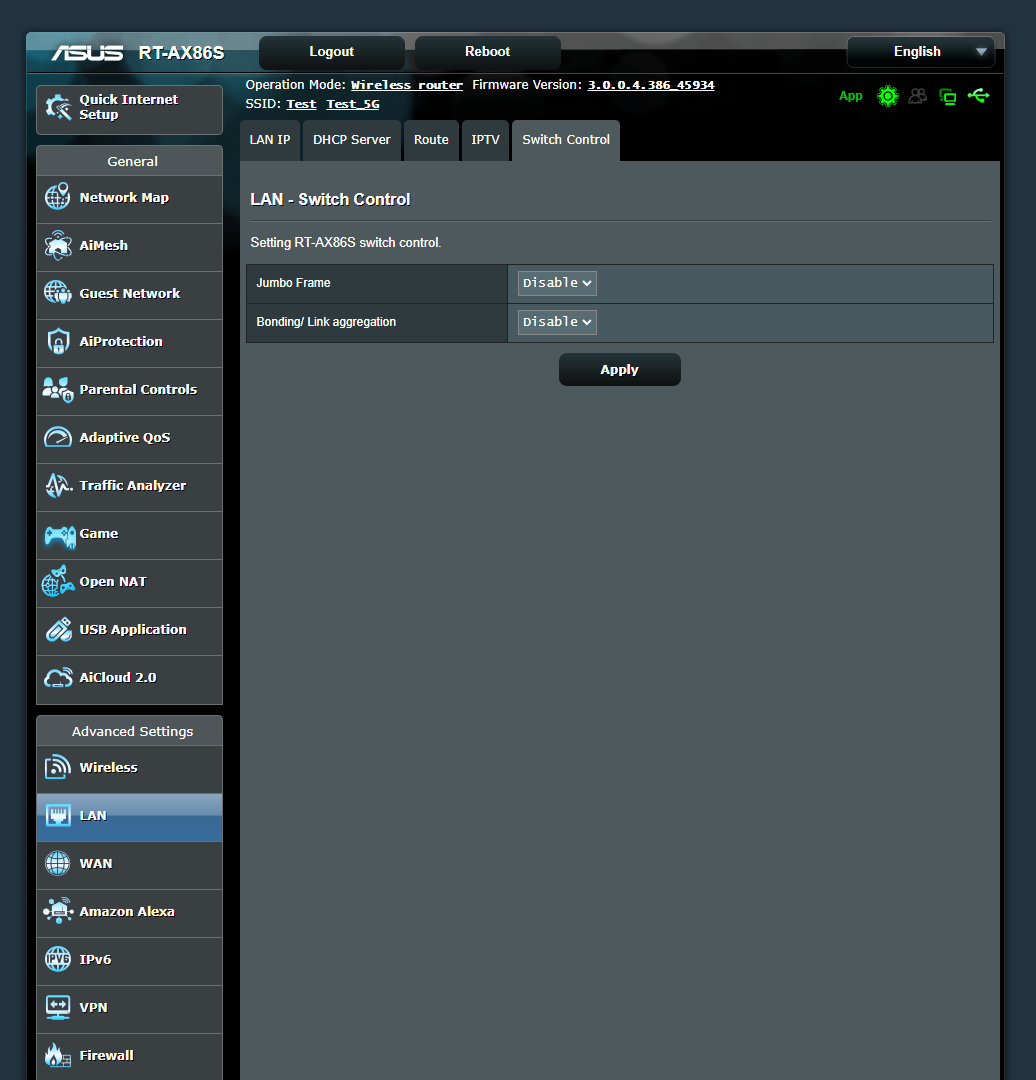Open the Amazon Alexa menu label
This screenshot has width=1036, height=1080.
[x=127, y=911]
